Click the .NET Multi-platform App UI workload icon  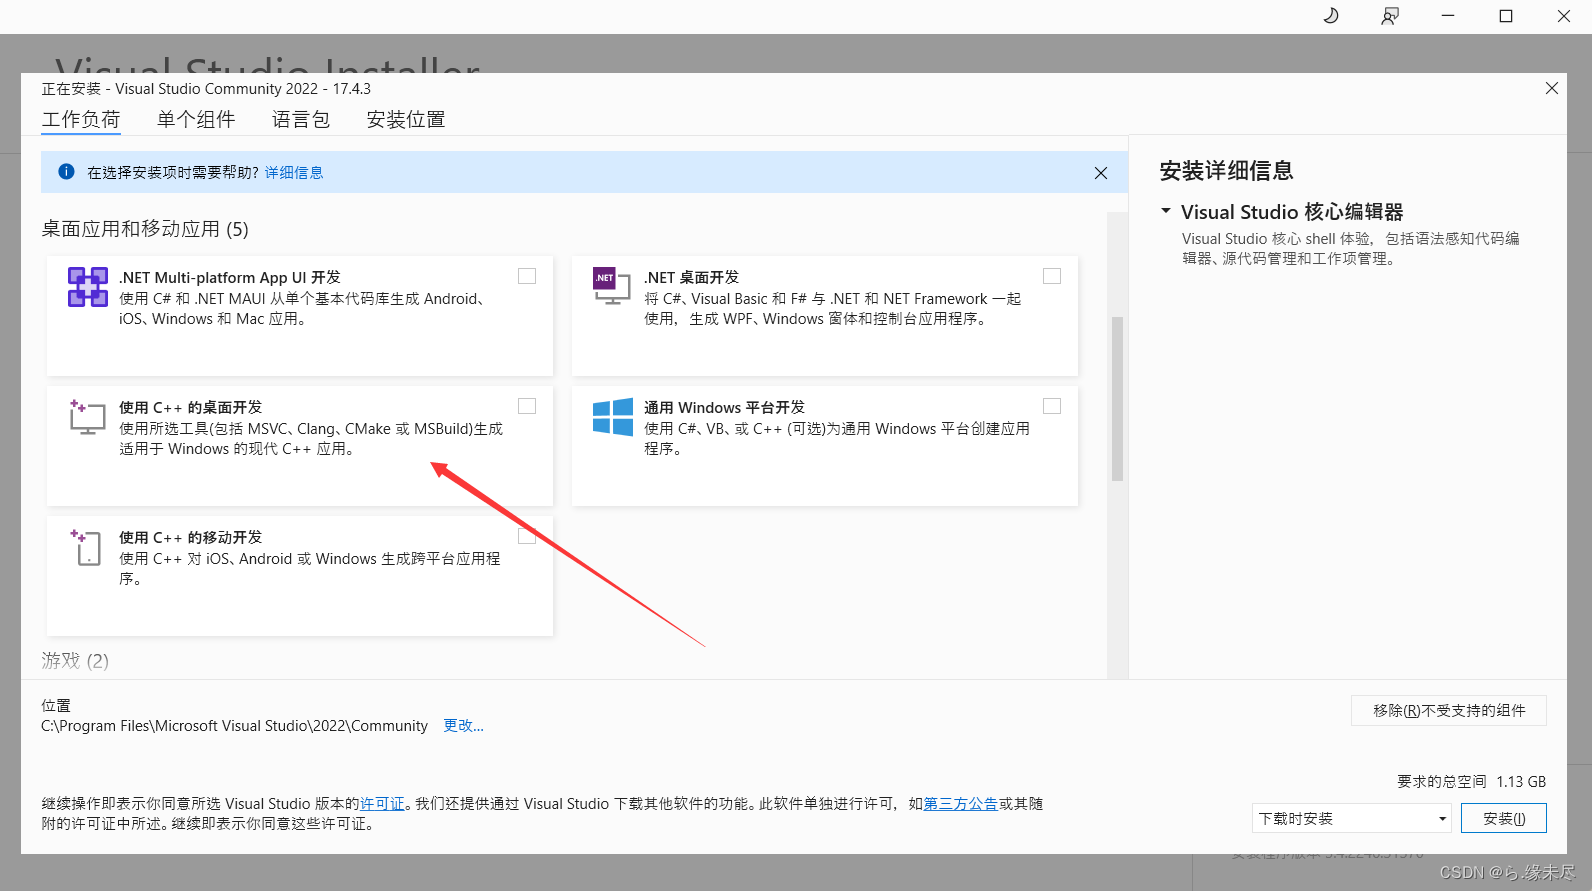click(x=88, y=287)
